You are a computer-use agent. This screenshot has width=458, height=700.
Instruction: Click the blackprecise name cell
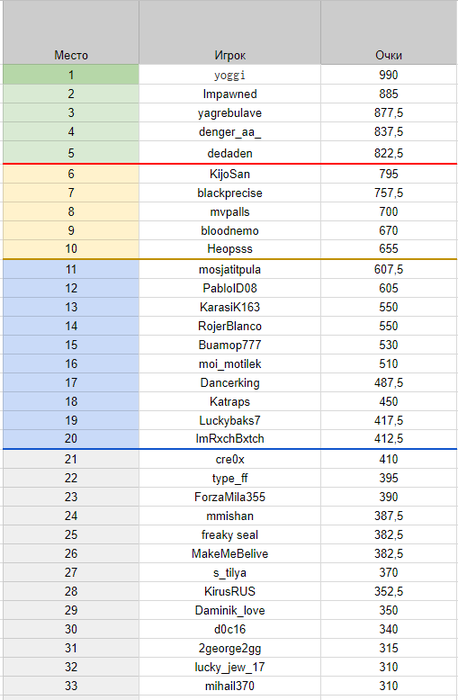click(x=229, y=192)
